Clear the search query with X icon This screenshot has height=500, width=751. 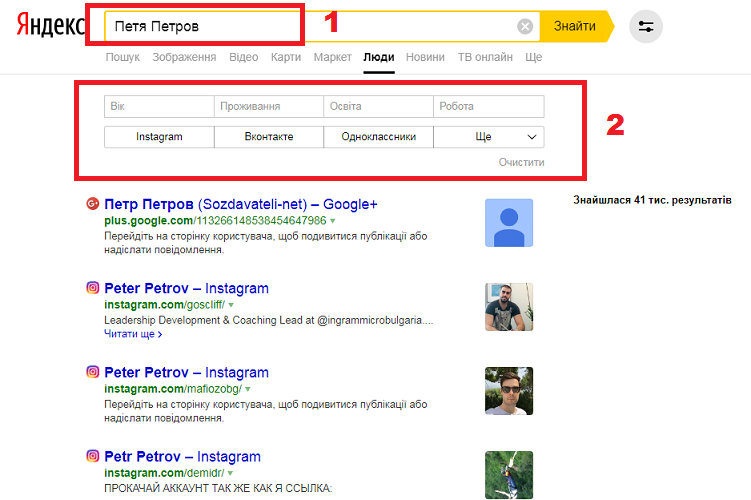[x=525, y=27]
